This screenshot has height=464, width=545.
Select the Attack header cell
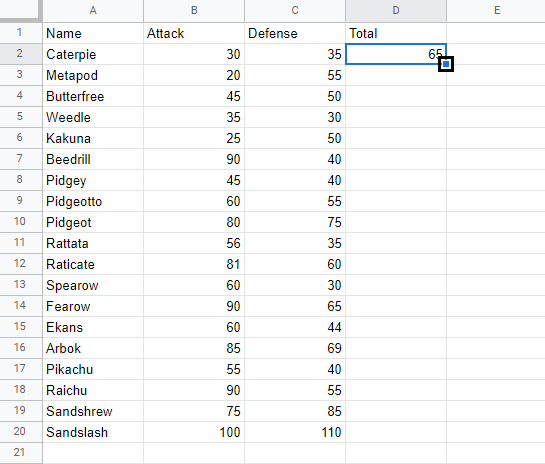[194, 33]
